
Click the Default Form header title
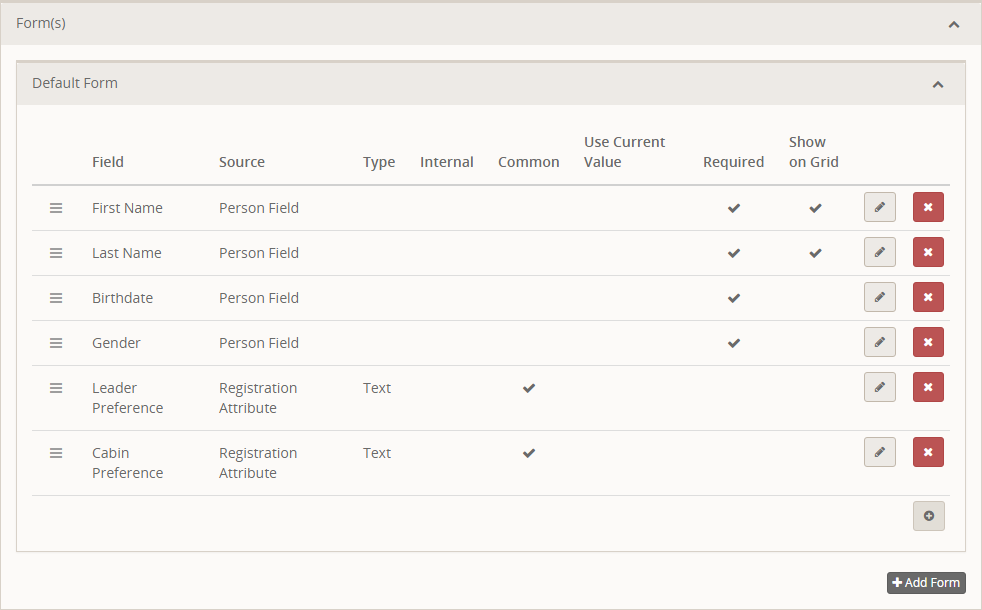(x=75, y=83)
